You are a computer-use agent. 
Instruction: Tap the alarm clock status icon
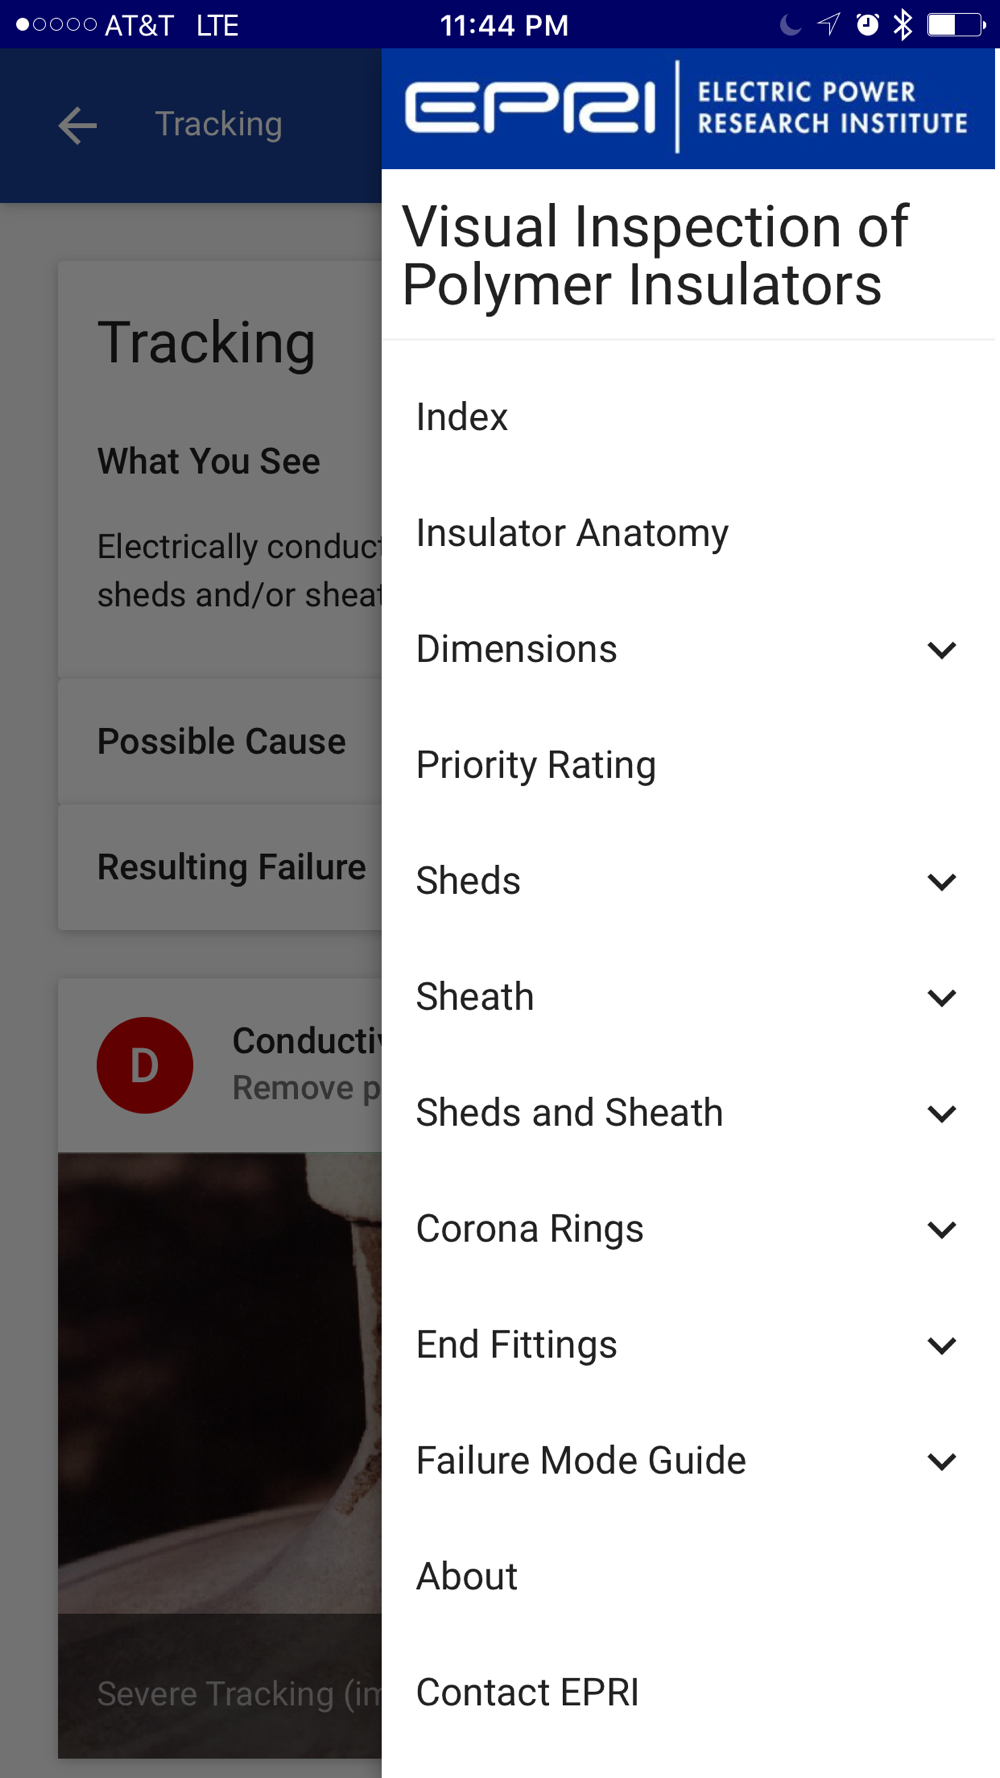[x=868, y=24]
